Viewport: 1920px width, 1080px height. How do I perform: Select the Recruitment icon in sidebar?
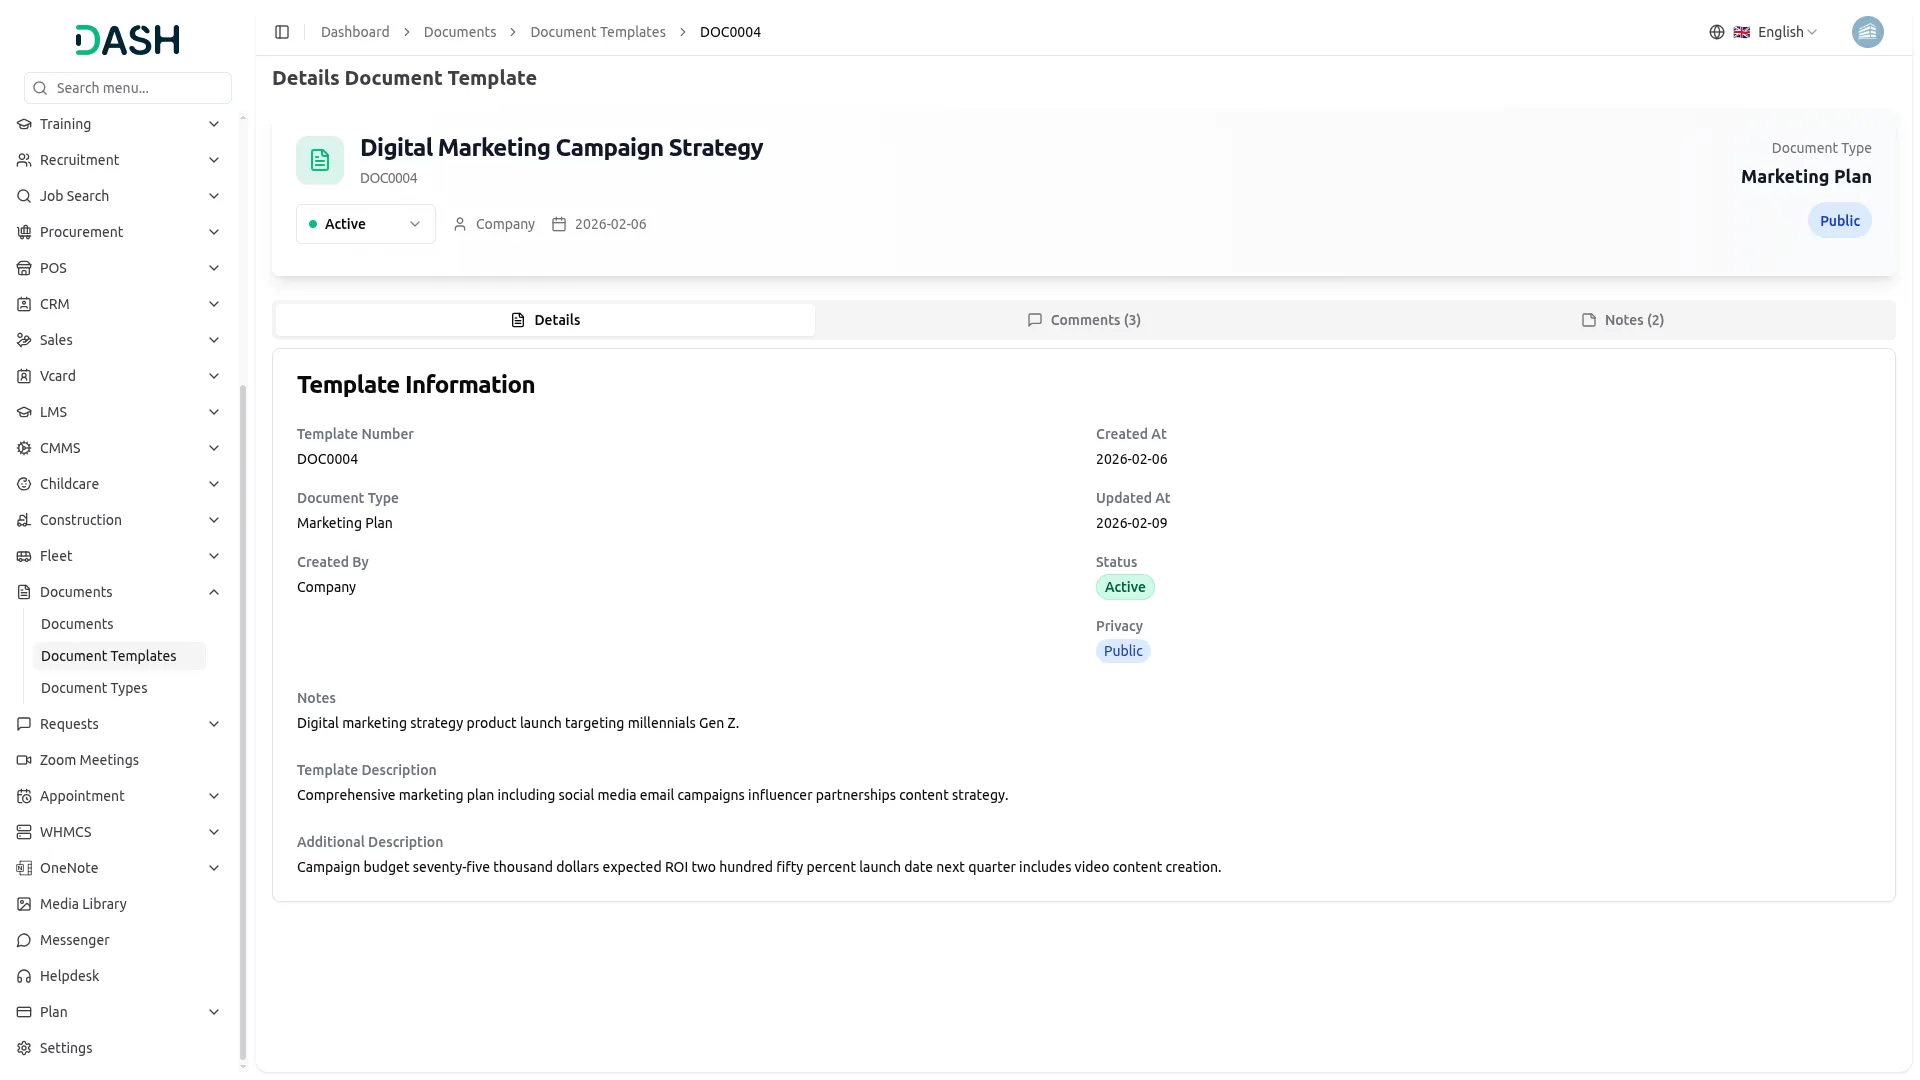coord(22,160)
